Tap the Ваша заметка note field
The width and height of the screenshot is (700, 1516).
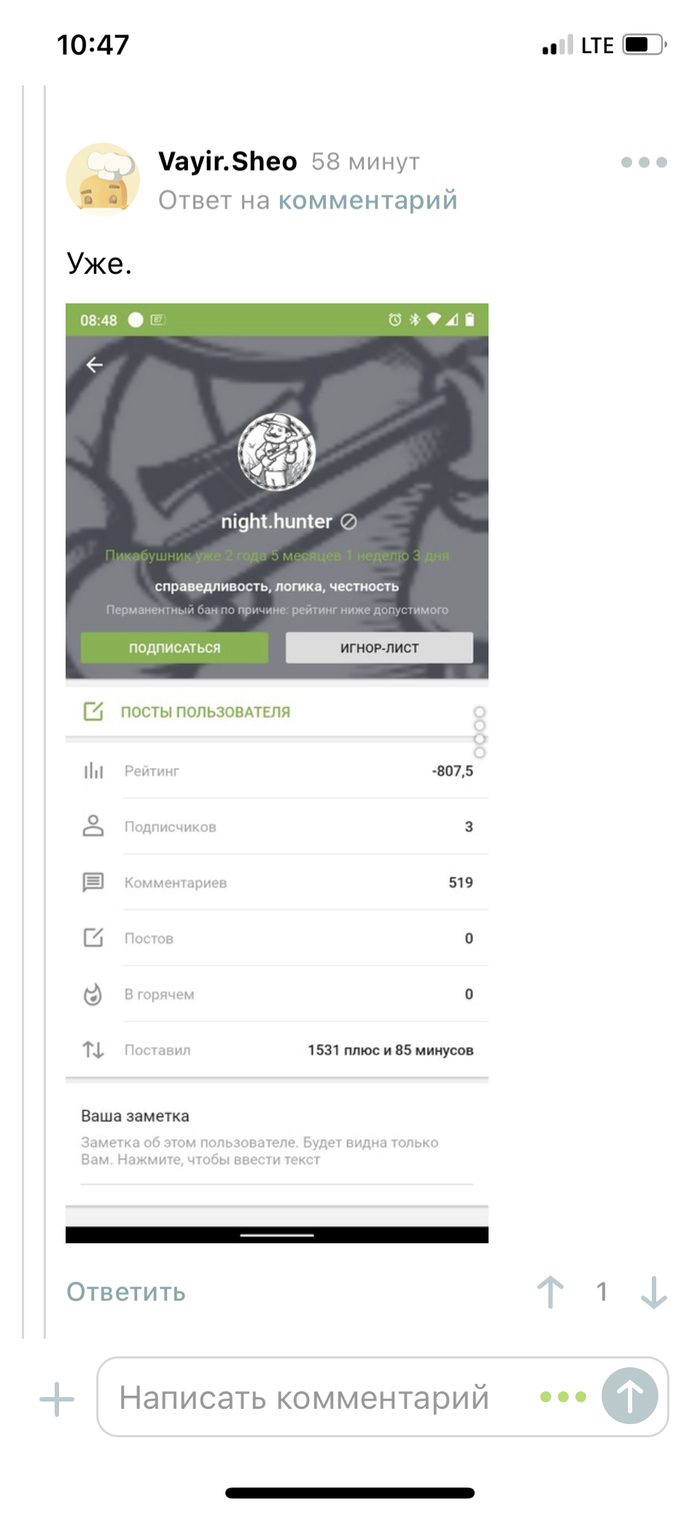277,1138
